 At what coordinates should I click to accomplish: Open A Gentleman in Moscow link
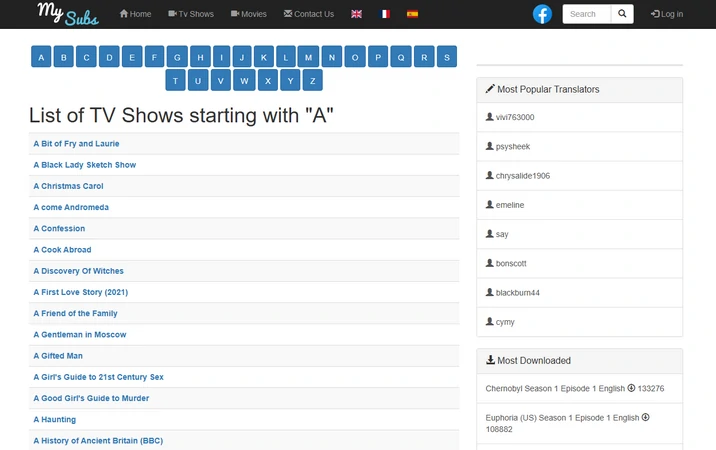(x=80, y=335)
